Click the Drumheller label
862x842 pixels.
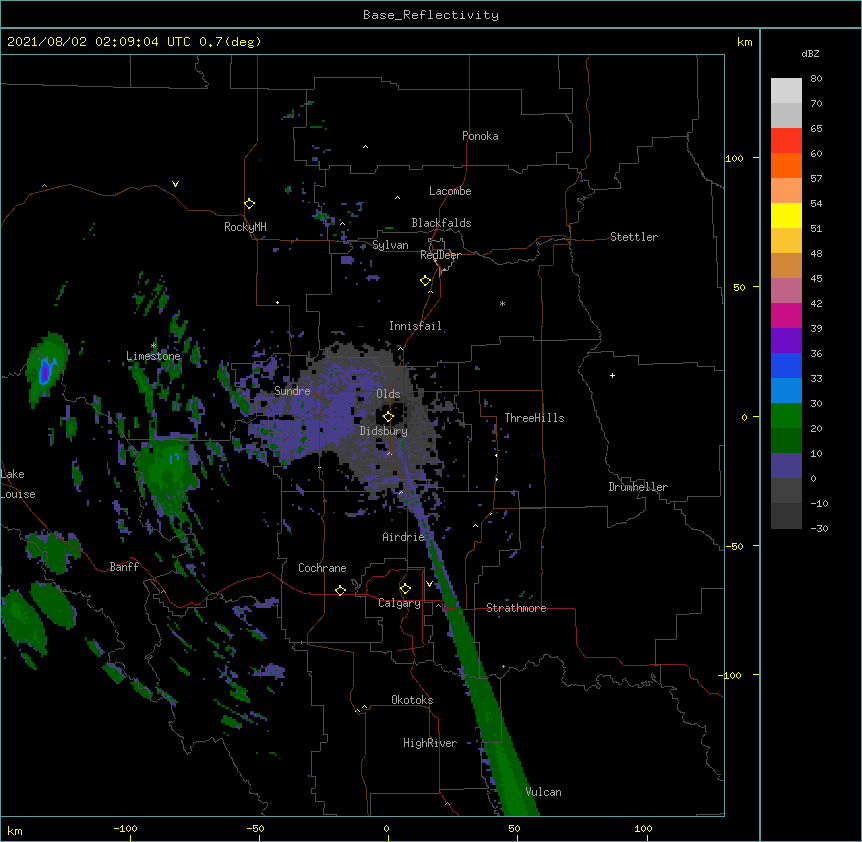(x=638, y=487)
